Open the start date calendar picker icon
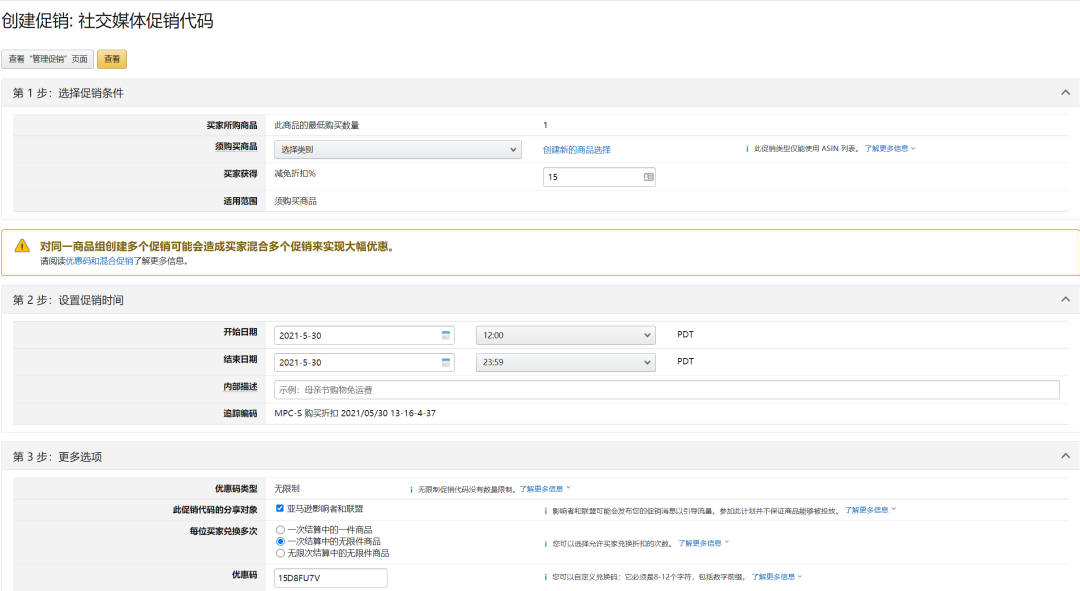This screenshot has height=591, width=1080. point(446,335)
